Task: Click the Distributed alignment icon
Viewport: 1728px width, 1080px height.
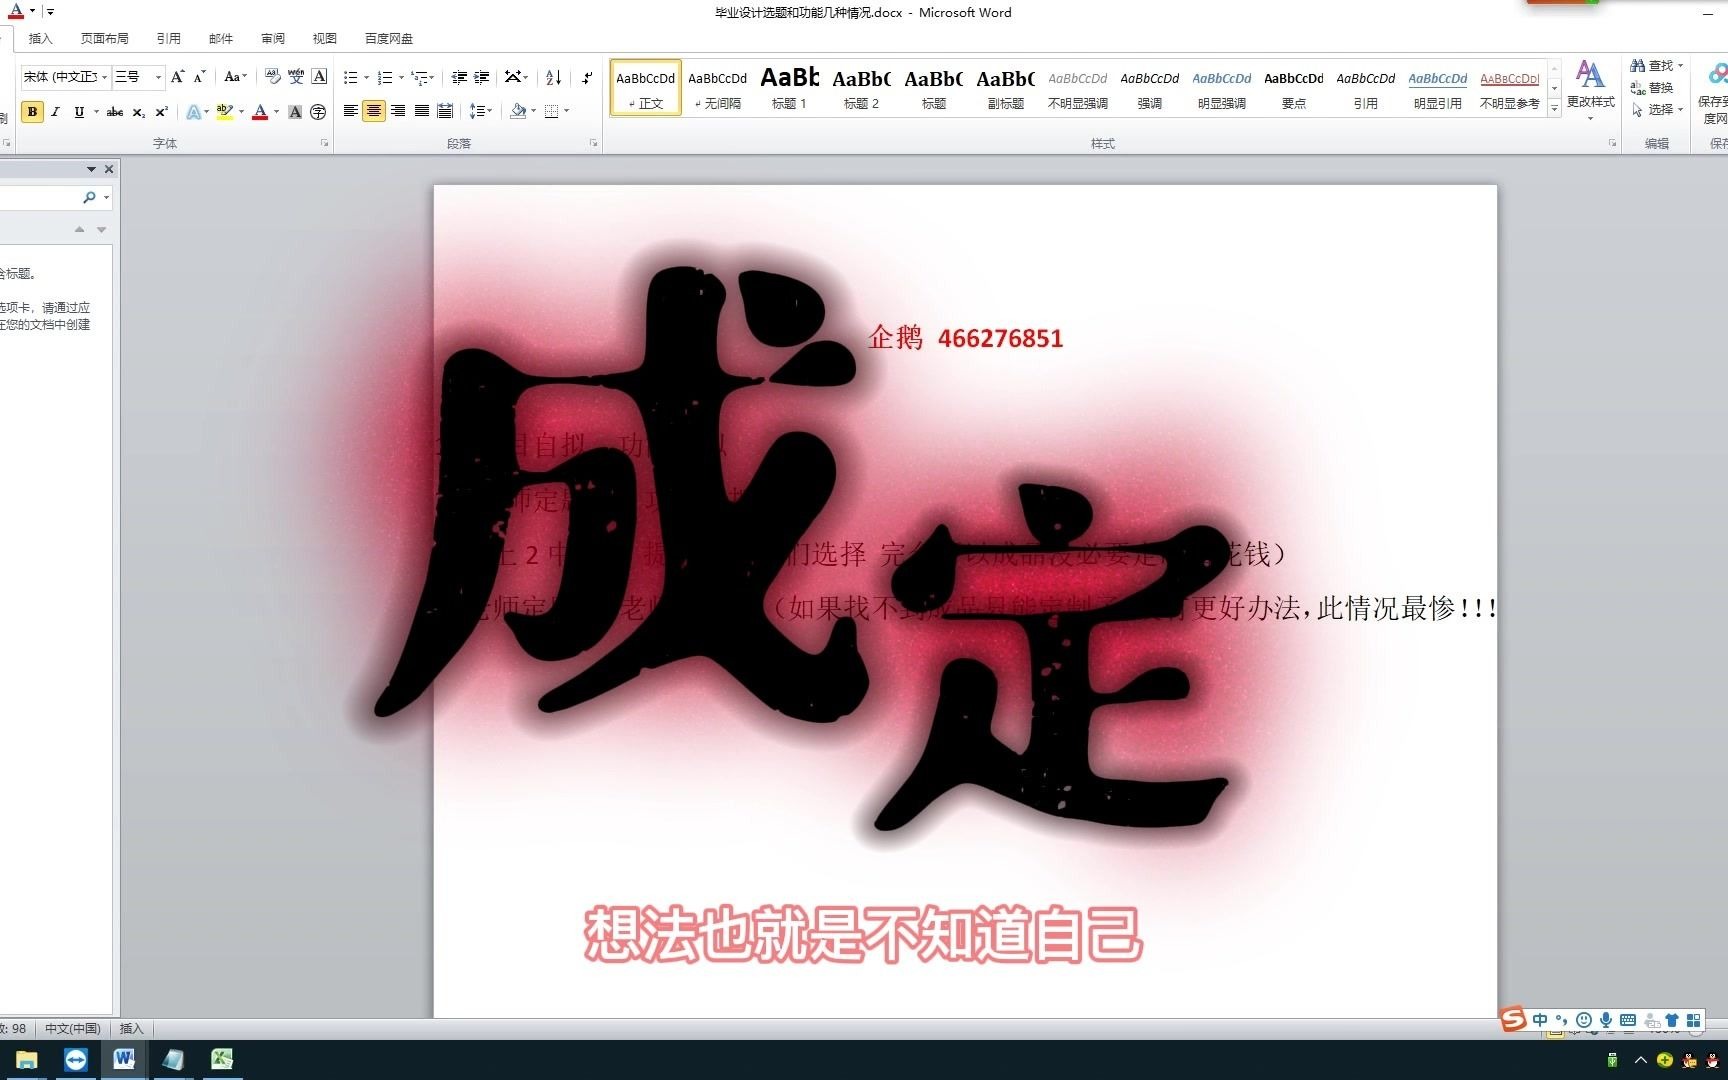Action: tap(445, 111)
